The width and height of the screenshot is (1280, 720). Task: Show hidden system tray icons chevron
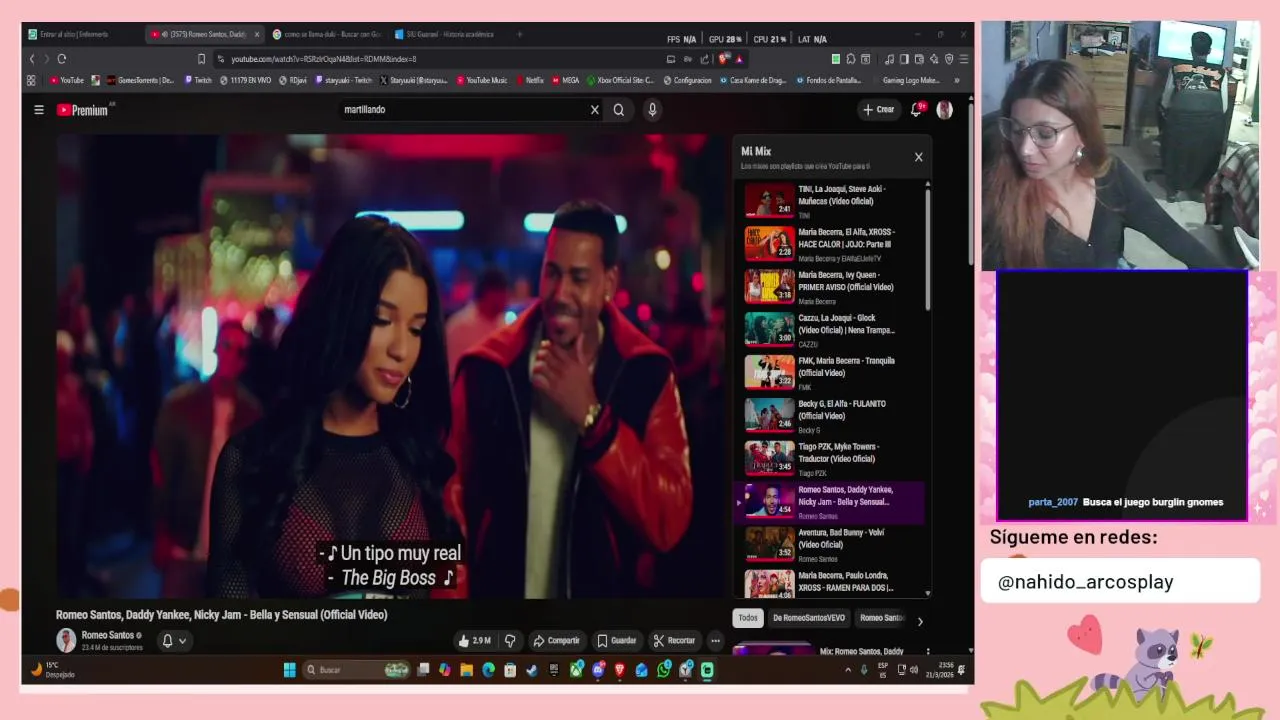pos(848,670)
